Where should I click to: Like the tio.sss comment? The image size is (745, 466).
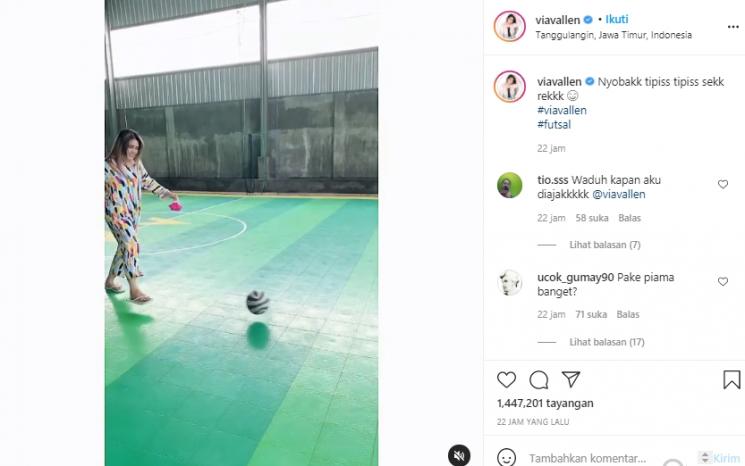[x=723, y=184]
